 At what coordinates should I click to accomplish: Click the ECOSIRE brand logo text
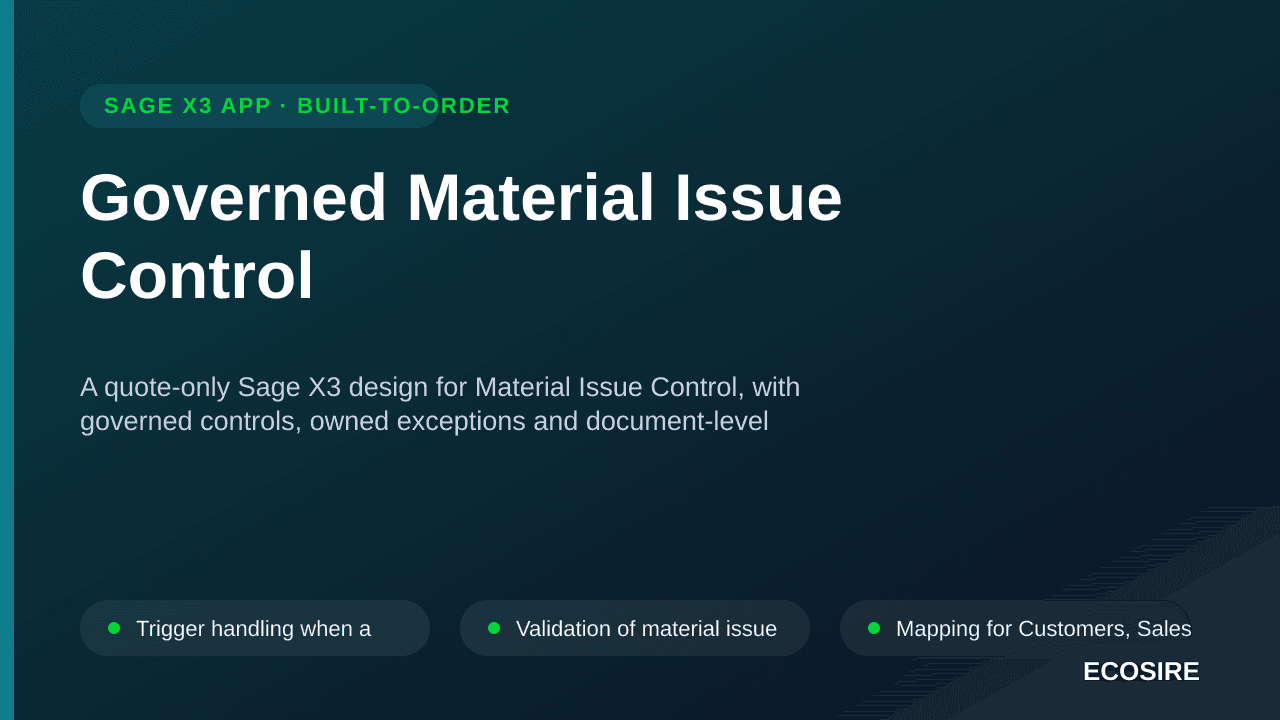pyautogui.click(x=1141, y=672)
